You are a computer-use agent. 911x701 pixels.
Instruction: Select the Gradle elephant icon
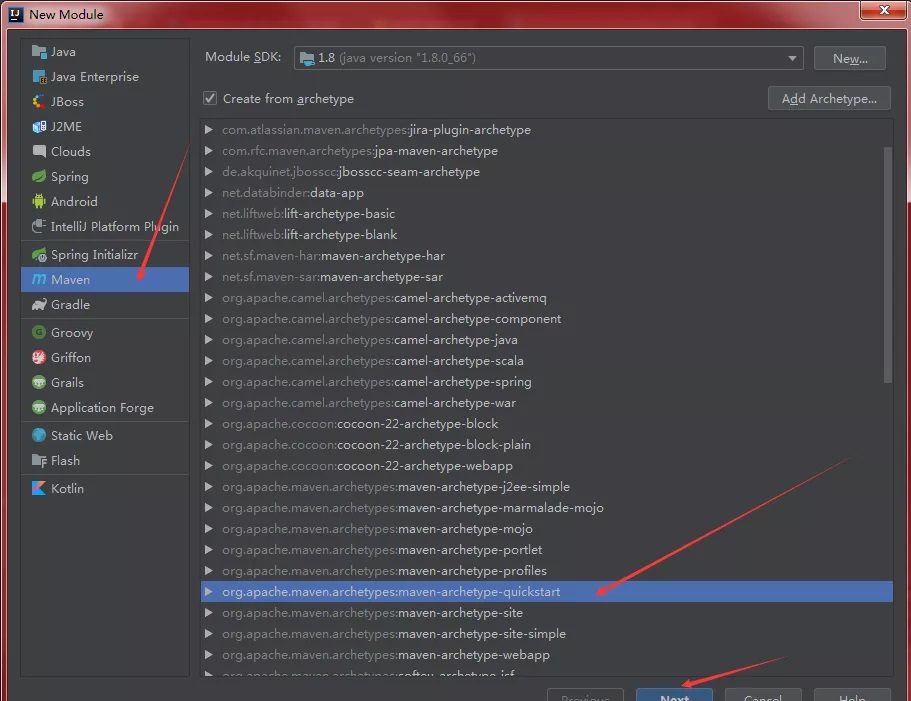coord(39,304)
